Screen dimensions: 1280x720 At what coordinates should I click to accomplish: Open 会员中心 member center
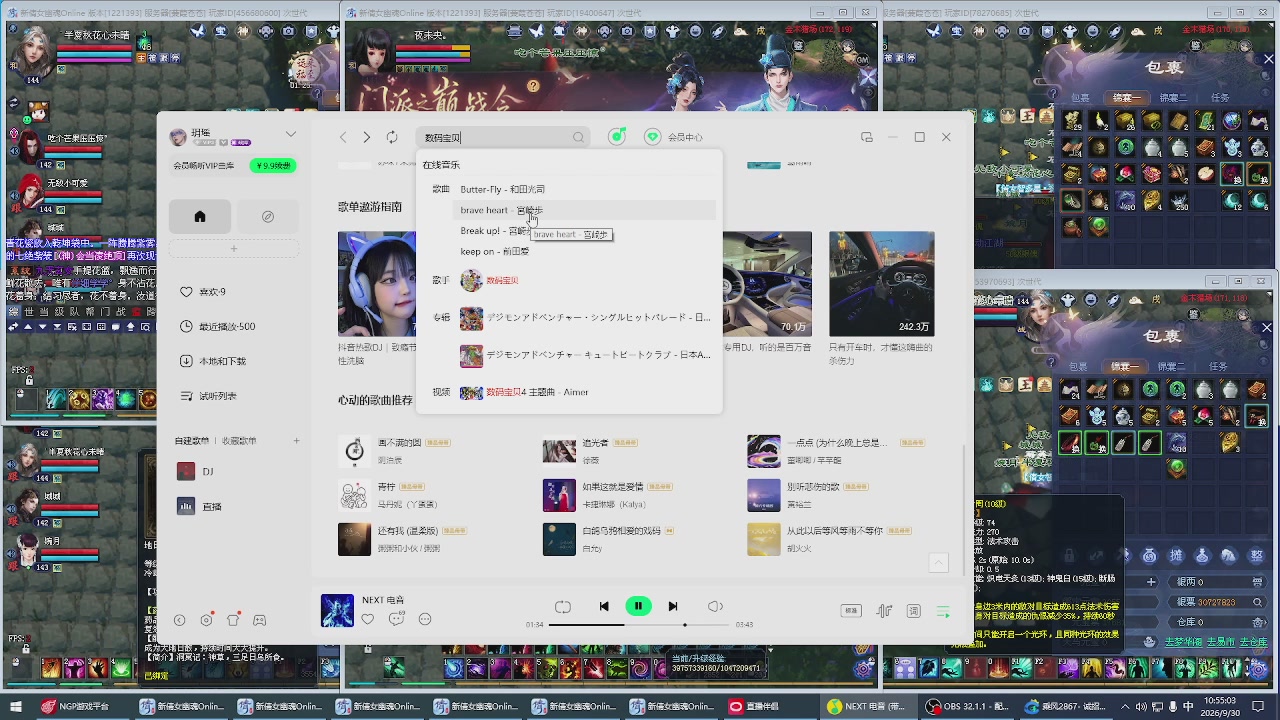(x=674, y=137)
